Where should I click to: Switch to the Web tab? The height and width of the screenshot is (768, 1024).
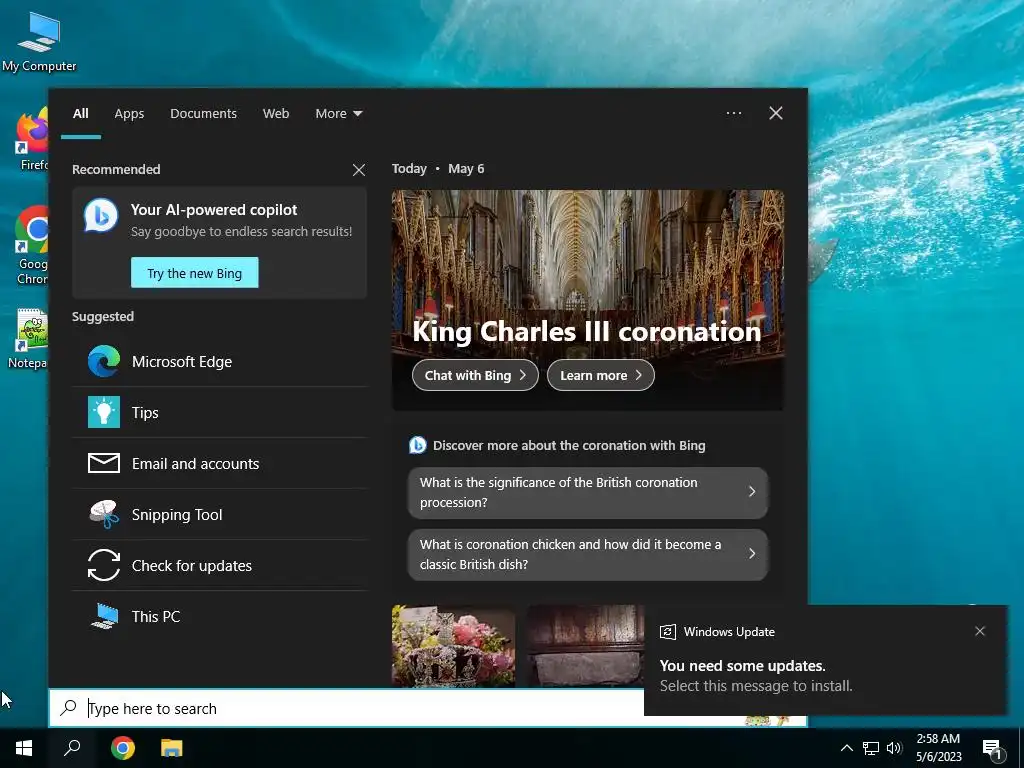pos(276,114)
